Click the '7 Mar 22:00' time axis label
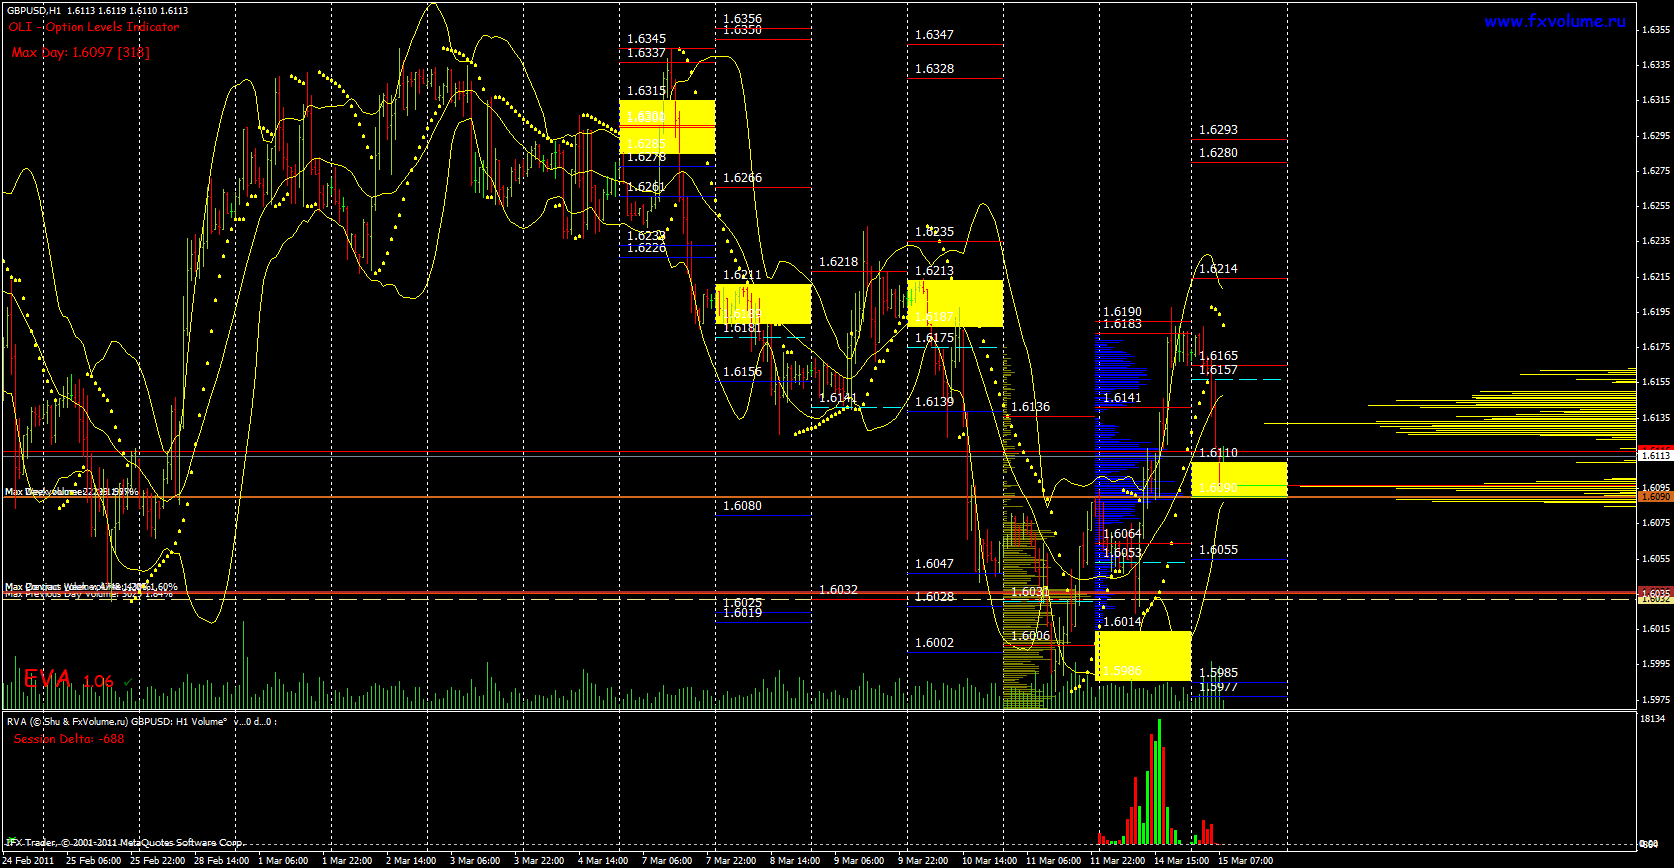The image size is (1674, 868). (x=731, y=860)
